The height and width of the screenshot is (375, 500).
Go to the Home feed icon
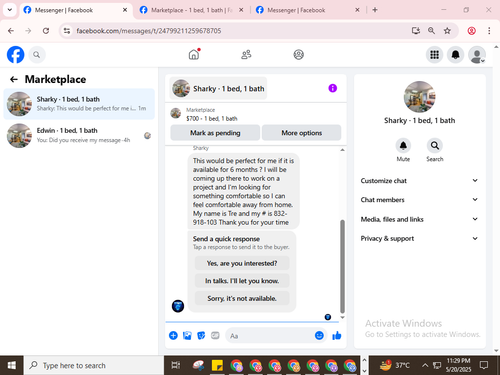[x=194, y=54]
